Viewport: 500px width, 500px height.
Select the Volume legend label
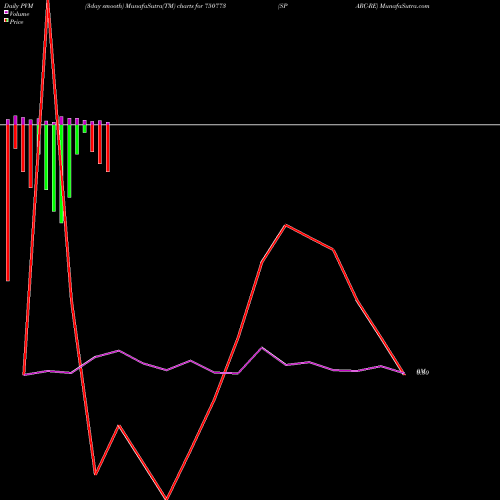(19, 14)
